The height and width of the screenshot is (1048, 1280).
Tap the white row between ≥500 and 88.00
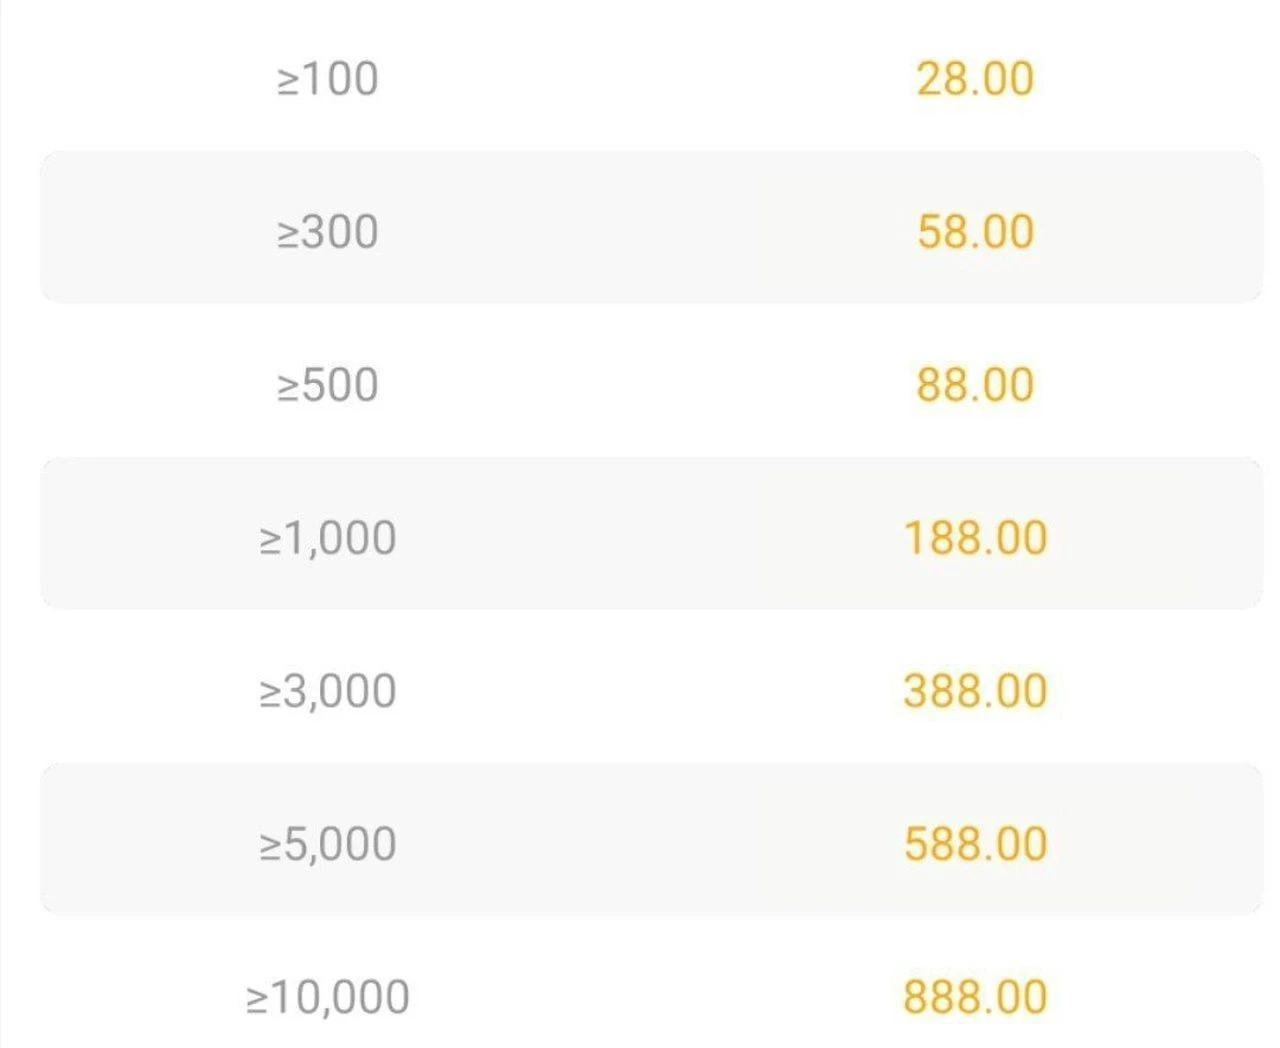[651, 380]
